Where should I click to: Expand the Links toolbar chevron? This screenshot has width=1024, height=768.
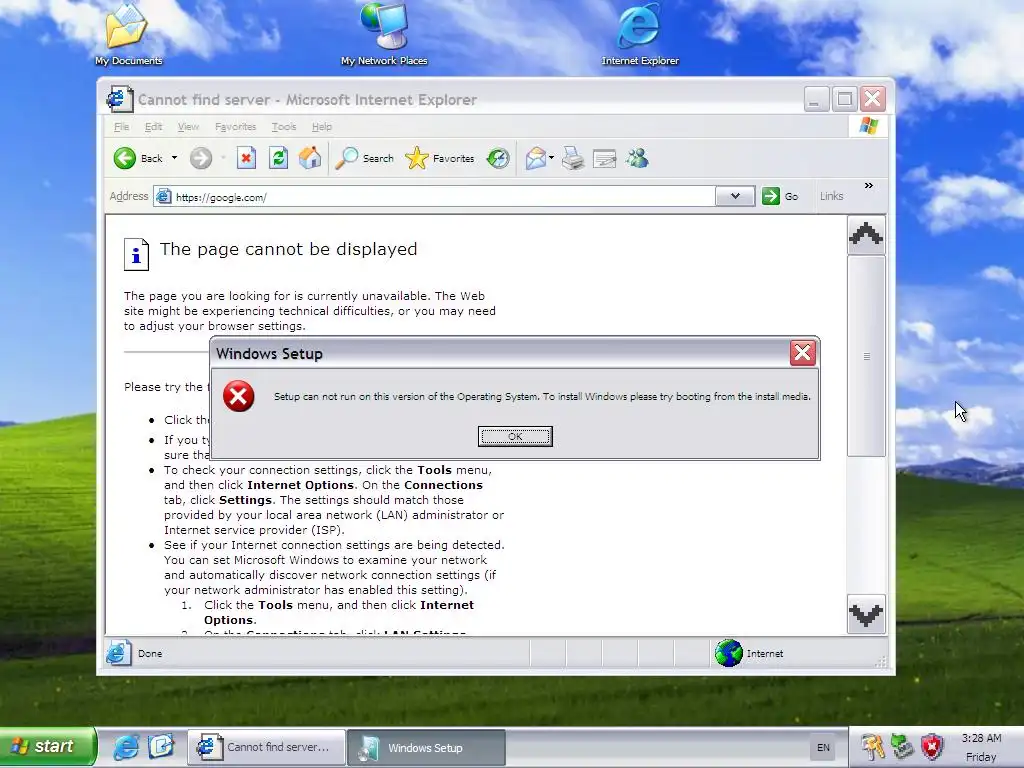tap(869, 186)
